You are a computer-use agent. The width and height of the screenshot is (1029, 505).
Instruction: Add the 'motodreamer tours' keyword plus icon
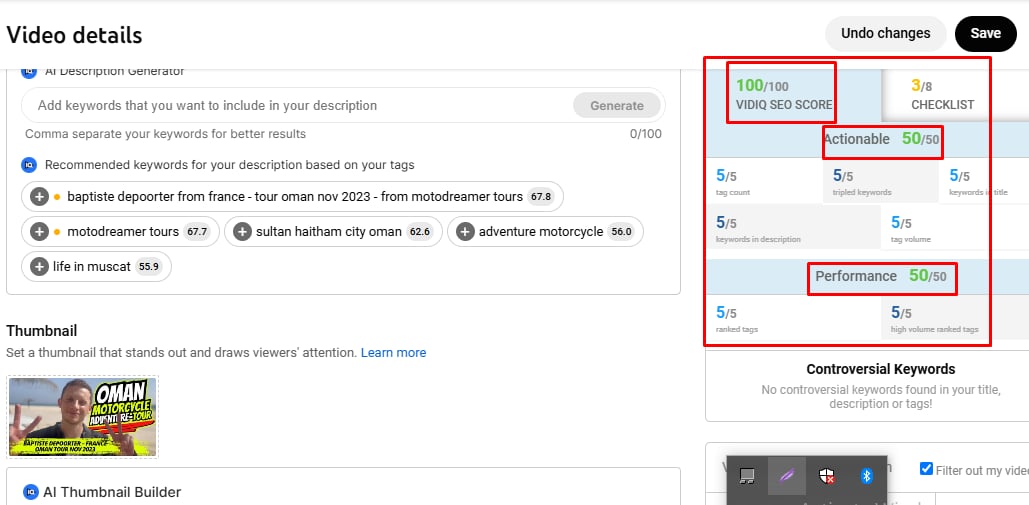pyautogui.click(x=40, y=232)
